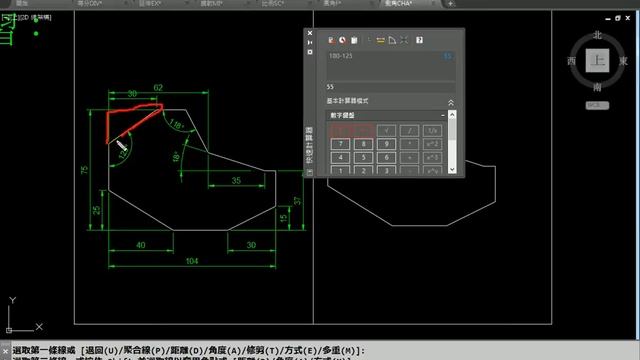Click the Clear History icon in QuickCalc

342,40
